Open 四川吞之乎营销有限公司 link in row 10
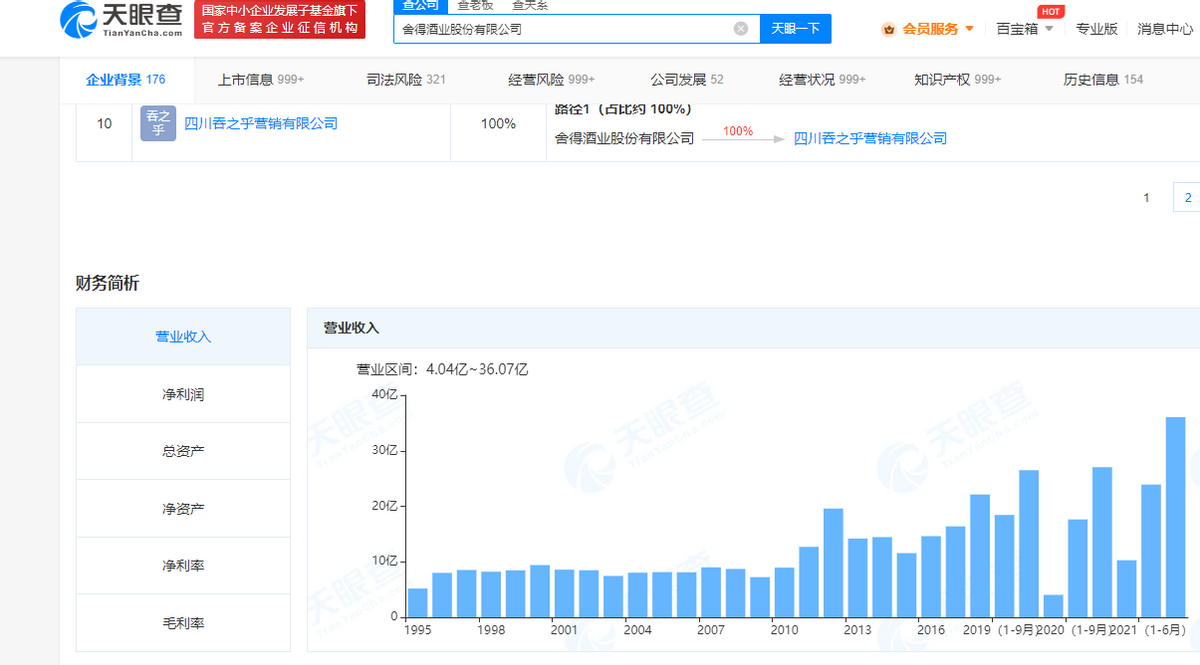Screen dimensions: 1200x665 click(x=261, y=123)
